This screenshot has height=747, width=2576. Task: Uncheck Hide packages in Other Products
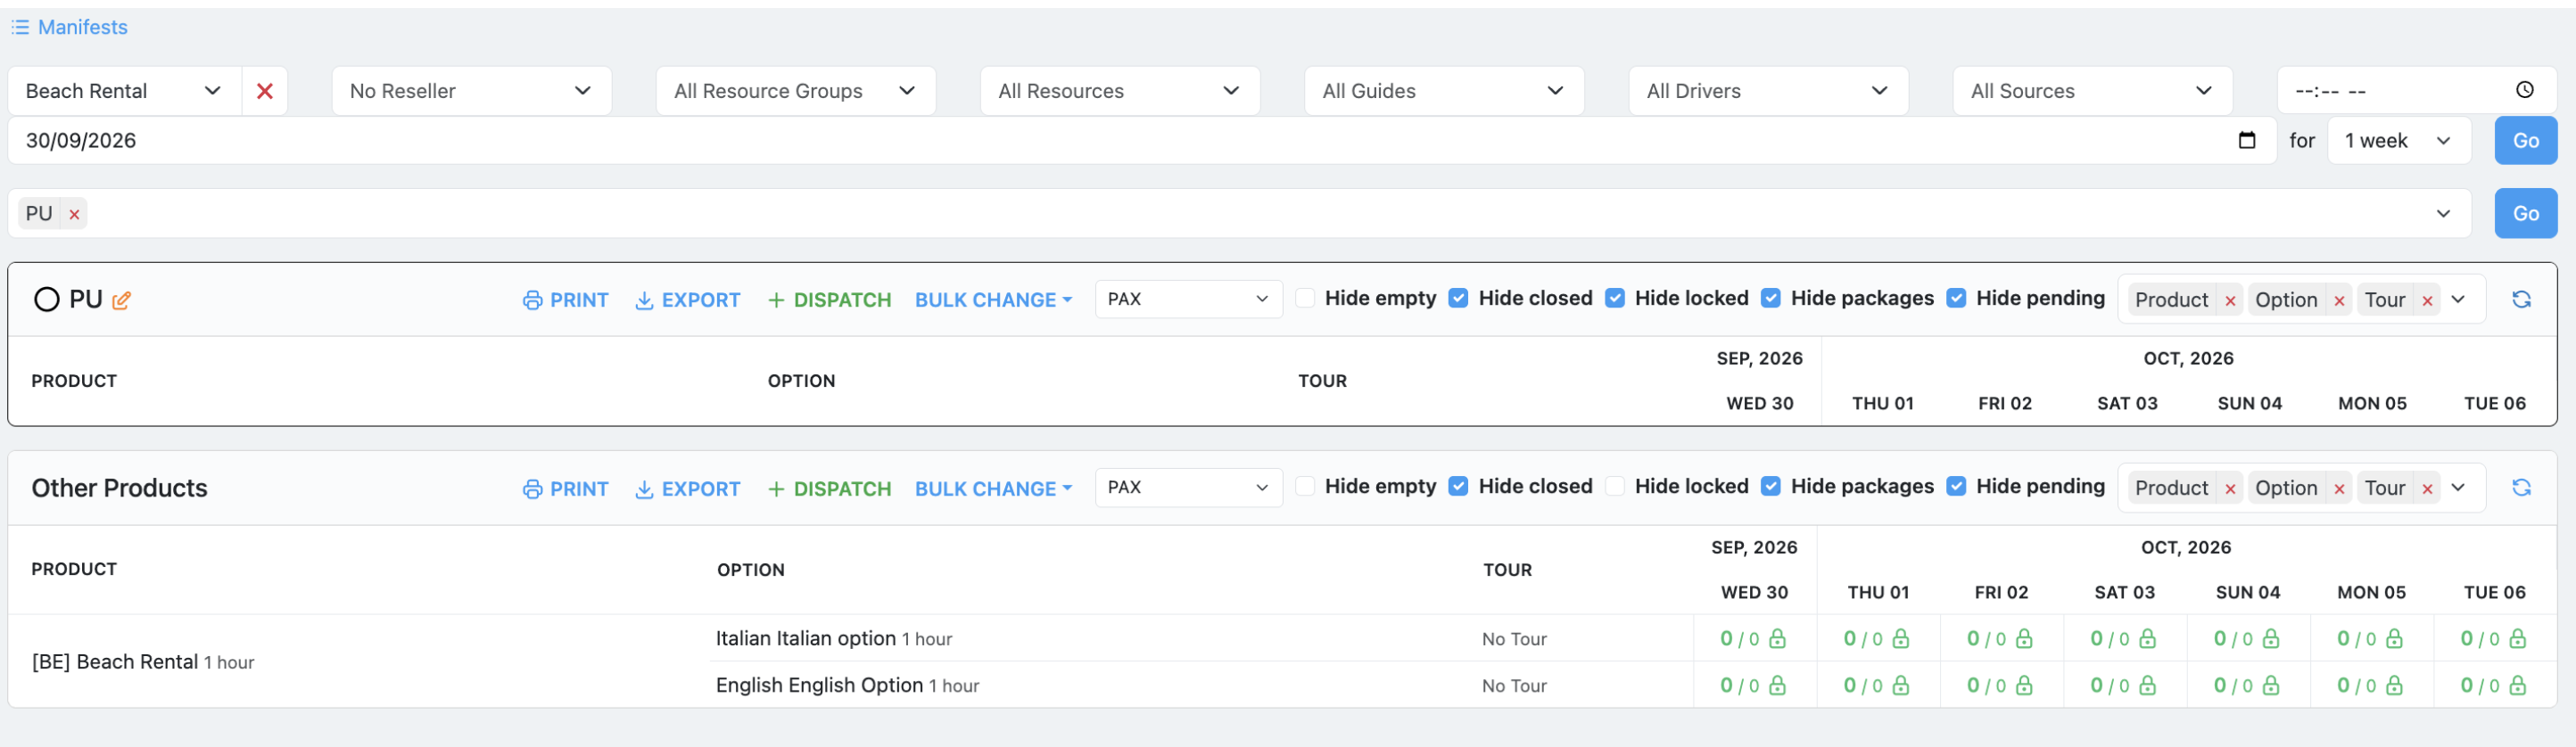tap(1770, 486)
